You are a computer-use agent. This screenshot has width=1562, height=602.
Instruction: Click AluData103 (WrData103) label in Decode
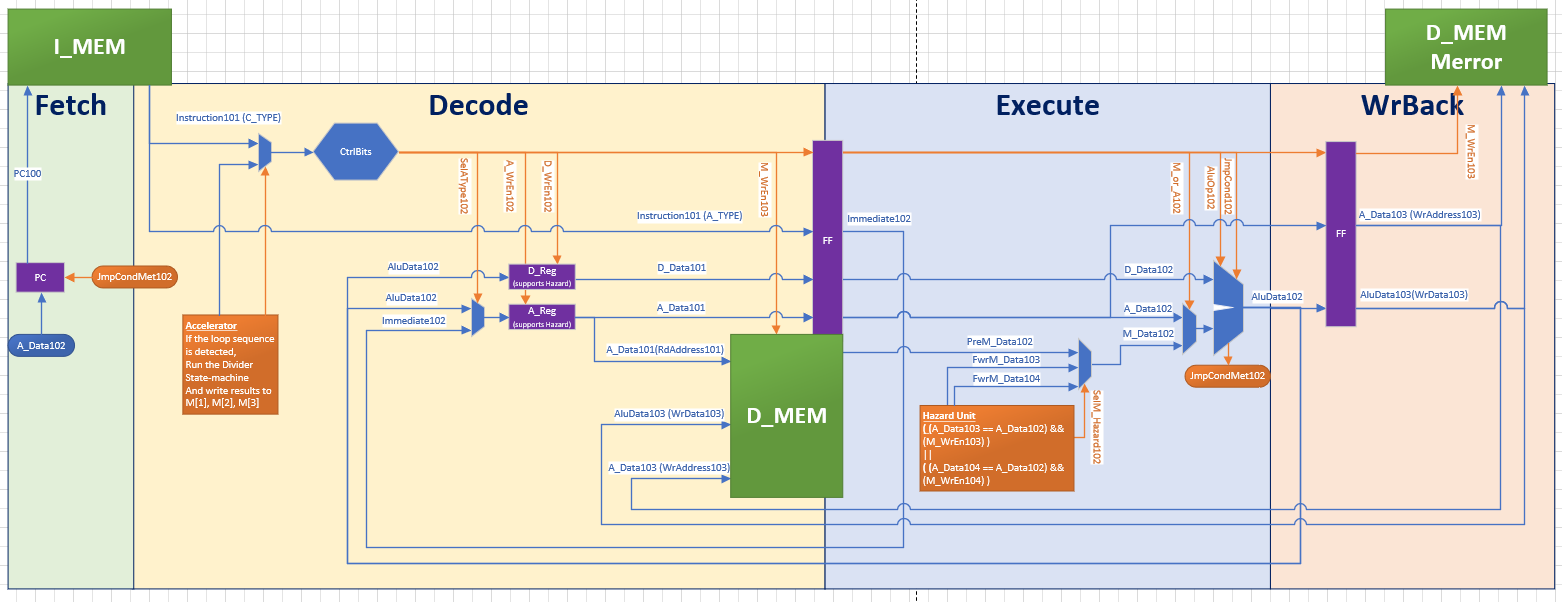click(669, 413)
